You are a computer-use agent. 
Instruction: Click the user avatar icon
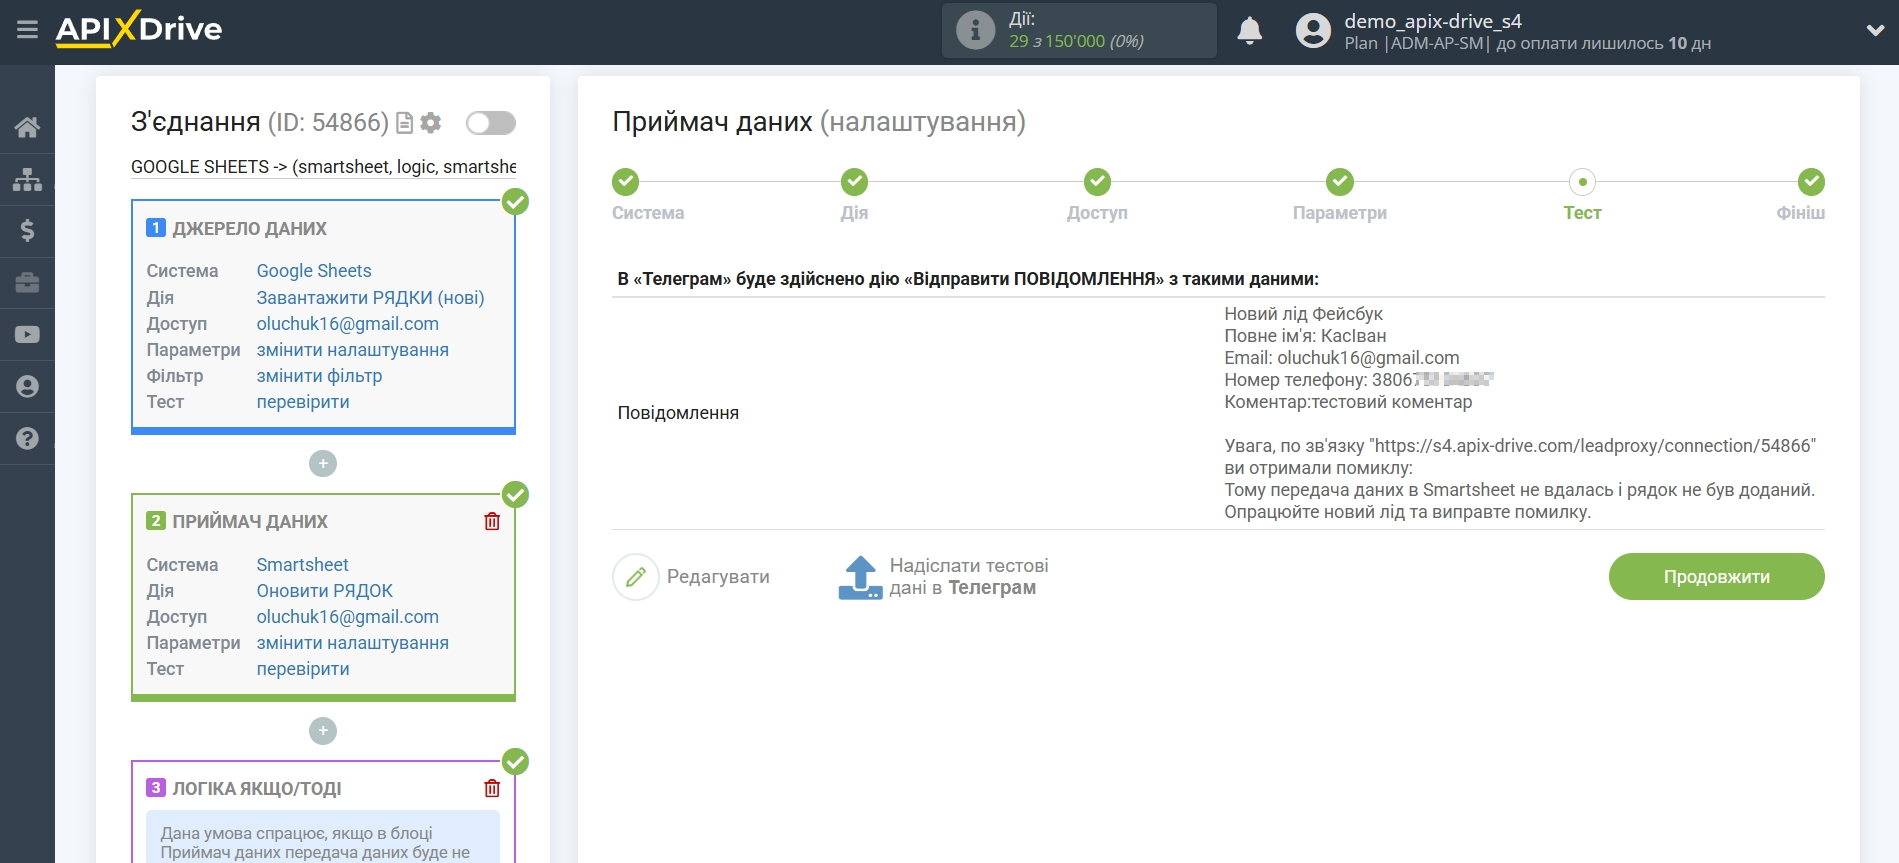(x=1313, y=30)
